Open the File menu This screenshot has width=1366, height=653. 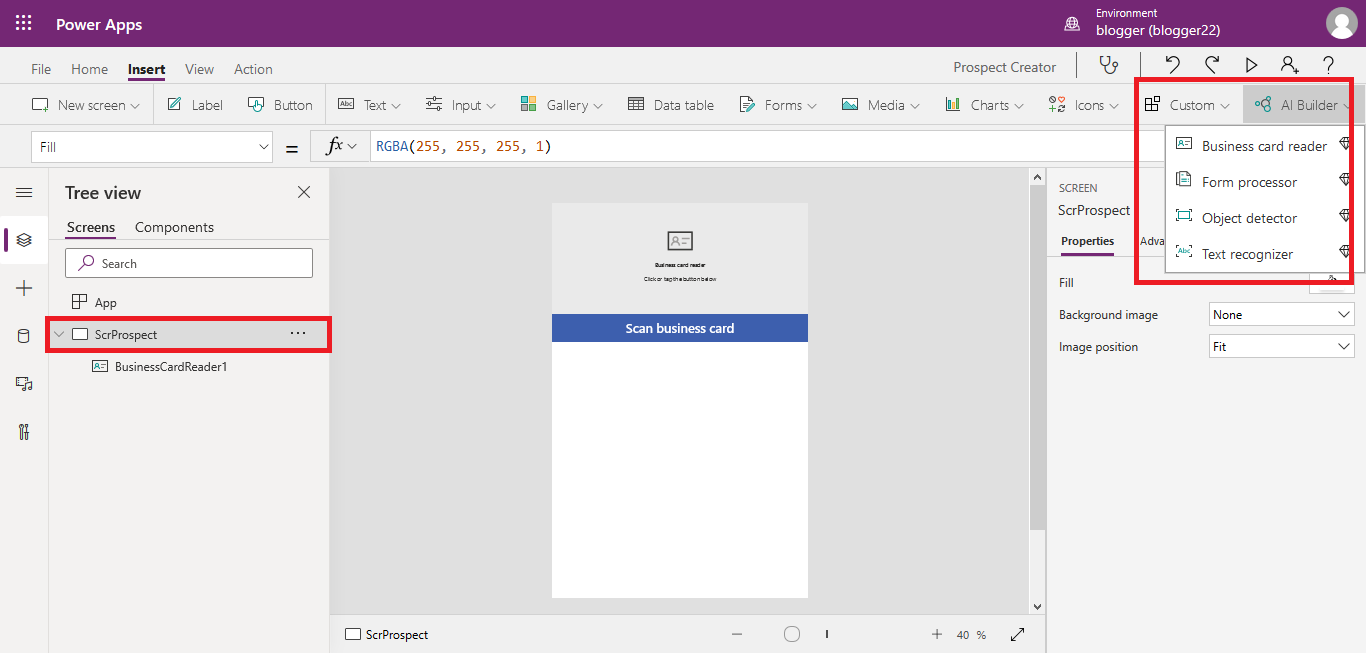coord(41,69)
